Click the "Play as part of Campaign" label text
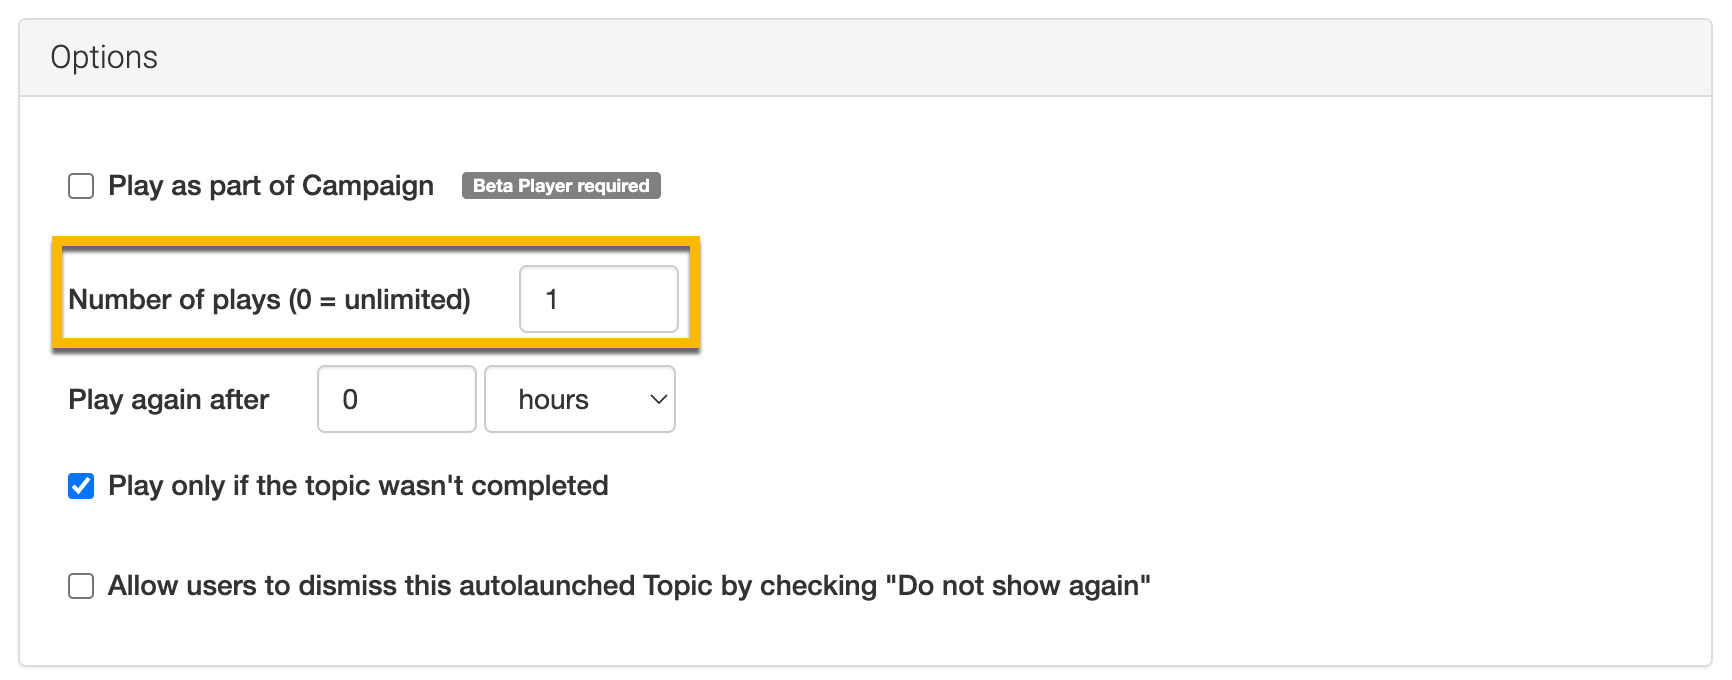This screenshot has width=1732, height=680. pyautogui.click(x=271, y=186)
